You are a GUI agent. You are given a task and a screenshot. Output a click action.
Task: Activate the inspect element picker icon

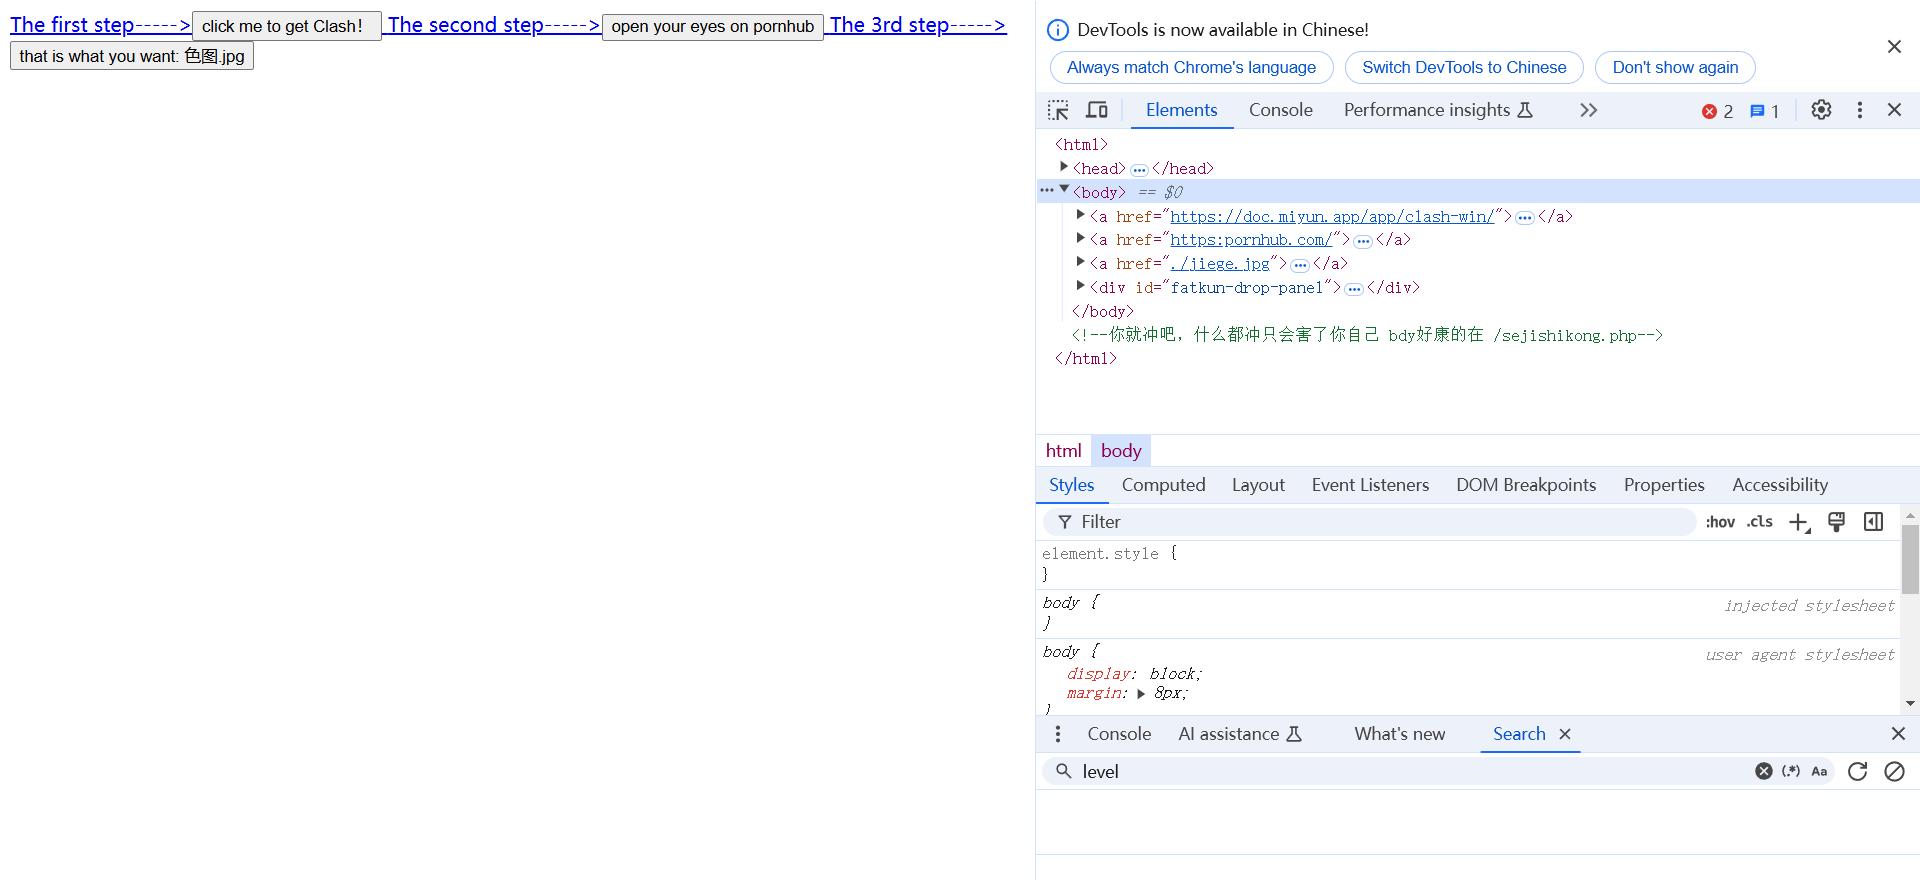[x=1058, y=110]
